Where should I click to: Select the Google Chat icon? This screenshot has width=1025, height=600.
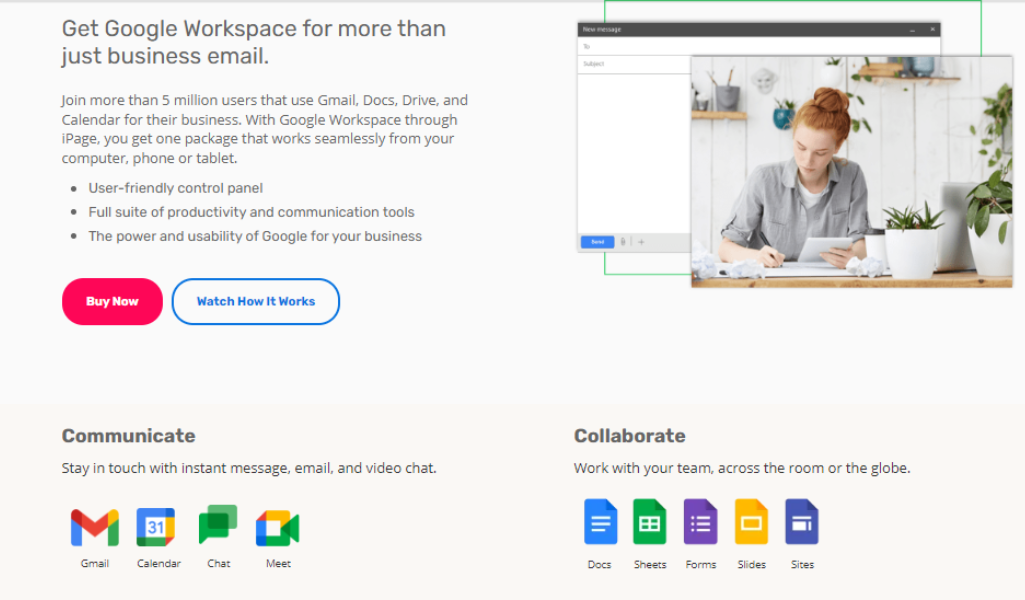coord(218,524)
